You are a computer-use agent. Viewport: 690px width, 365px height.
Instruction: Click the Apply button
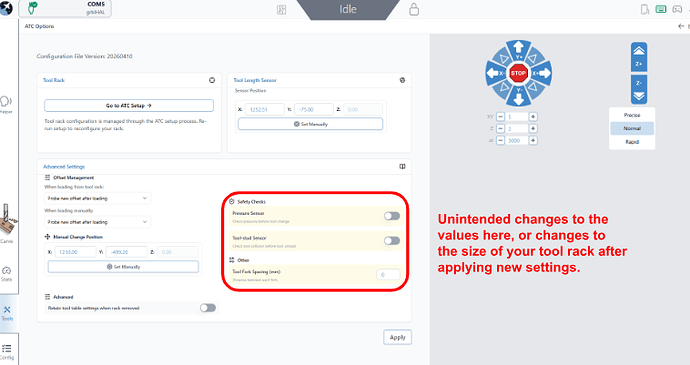pos(397,337)
